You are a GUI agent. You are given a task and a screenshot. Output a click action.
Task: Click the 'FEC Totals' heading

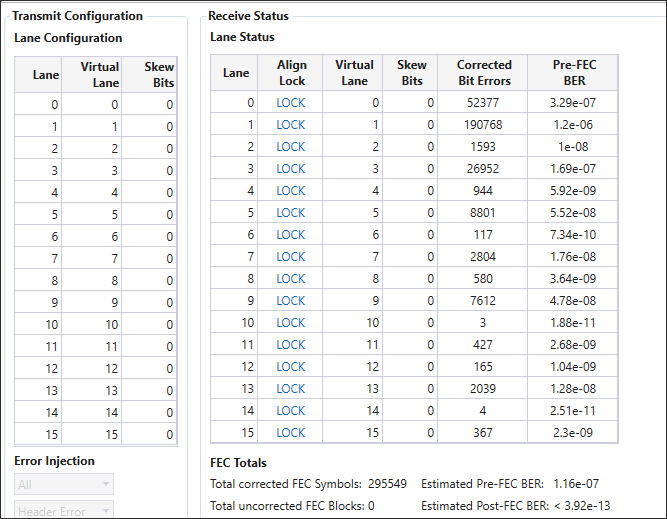(238, 463)
